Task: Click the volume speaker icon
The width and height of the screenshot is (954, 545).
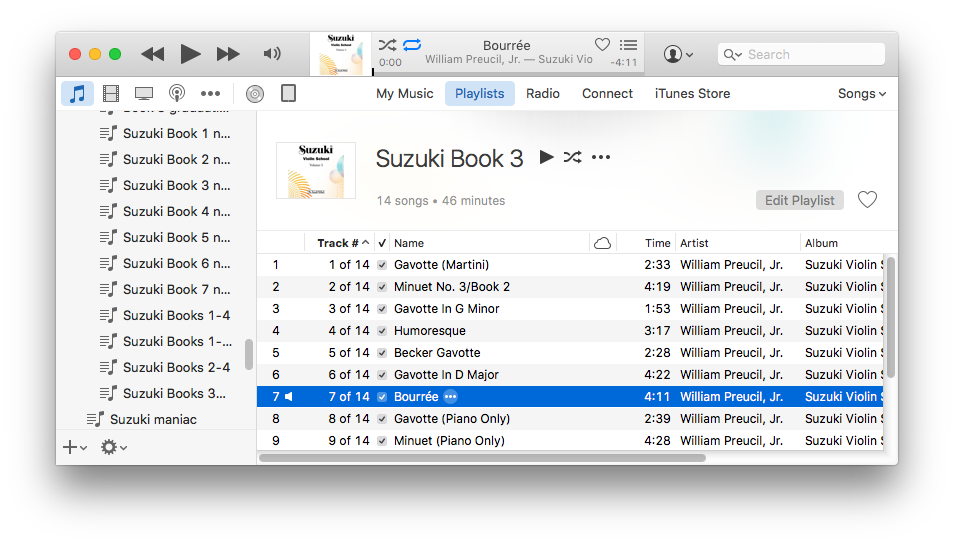Action: (x=272, y=54)
